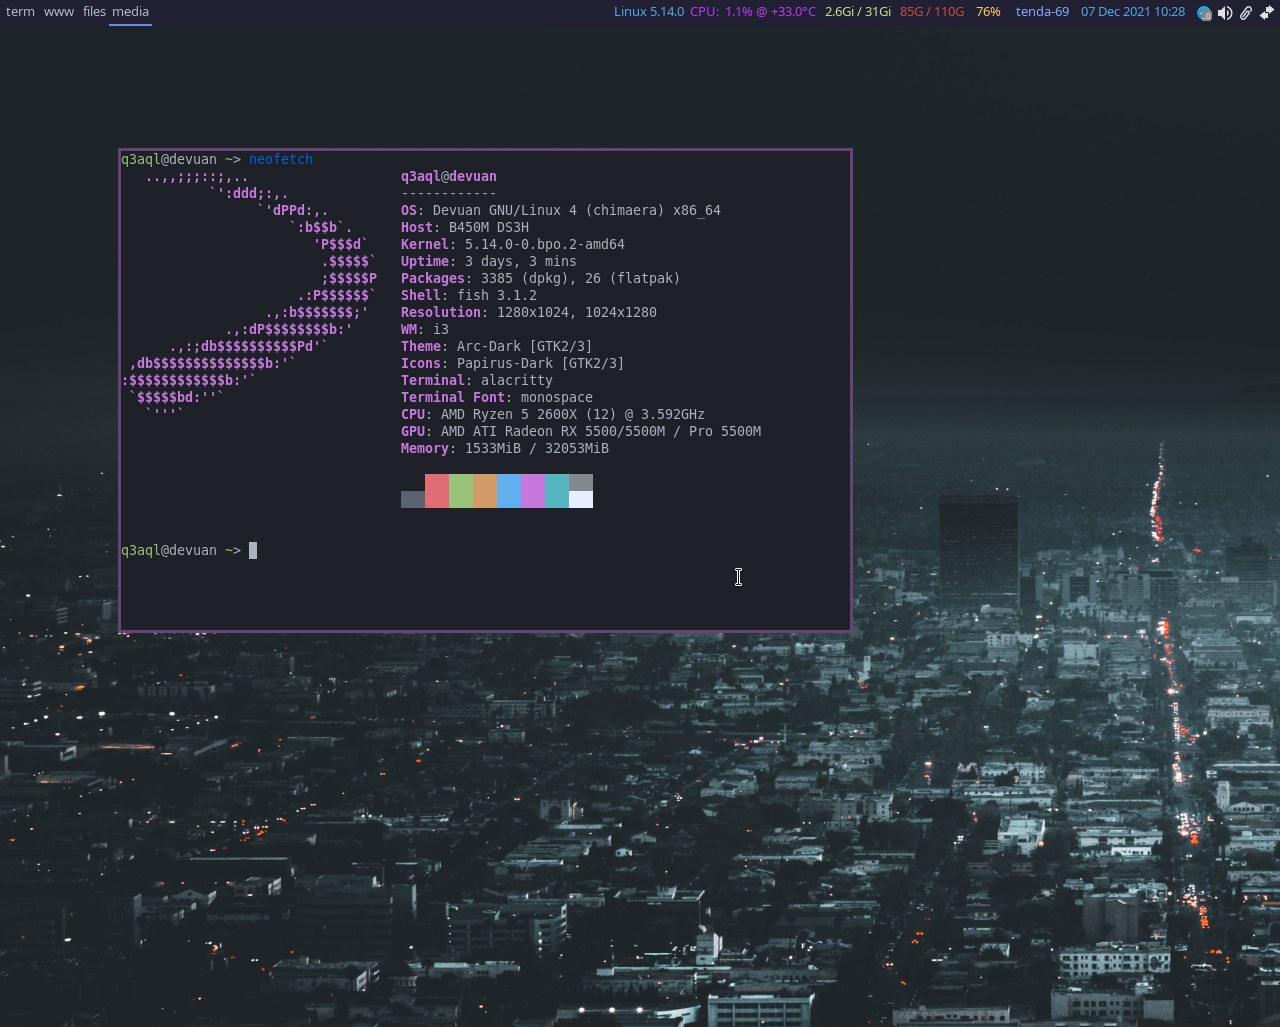Click the 2.6Gi / 31Gi memory readout
This screenshot has height=1027, width=1280.
858,12
